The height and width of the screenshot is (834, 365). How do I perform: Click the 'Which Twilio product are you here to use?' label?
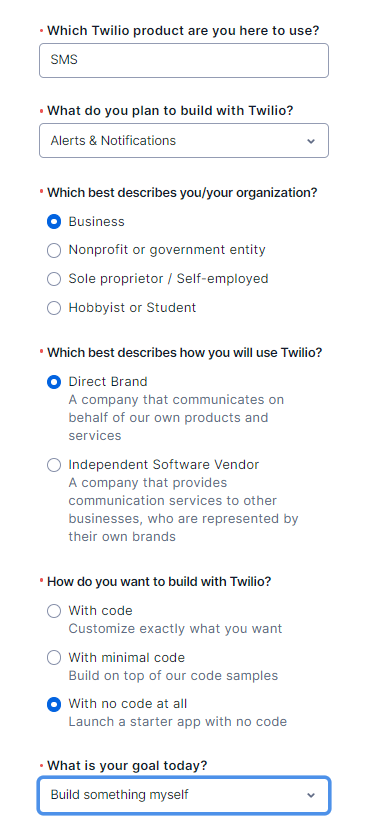[x=183, y=31]
